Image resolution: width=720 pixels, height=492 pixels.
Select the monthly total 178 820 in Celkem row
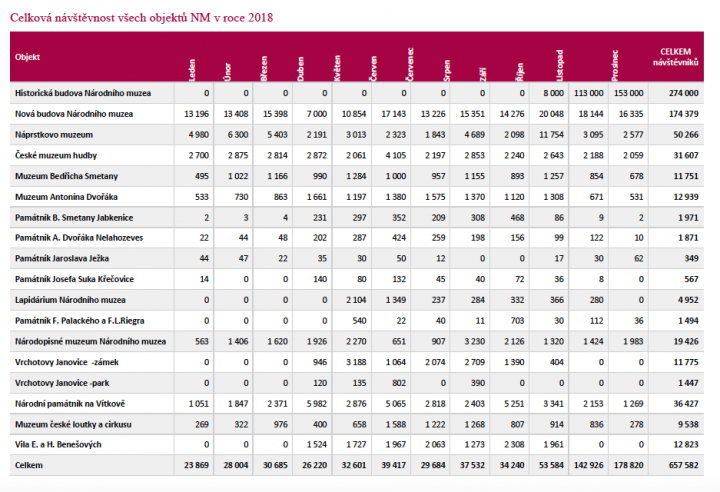628,465
